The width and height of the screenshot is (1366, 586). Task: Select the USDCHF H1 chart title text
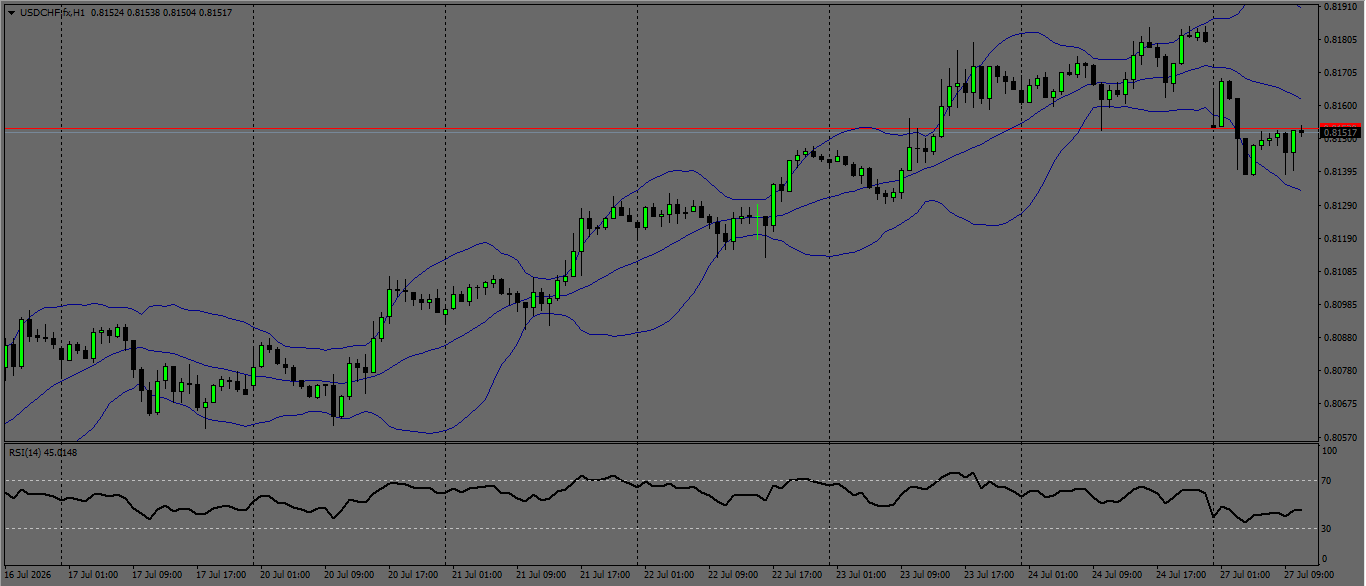click(x=52, y=12)
